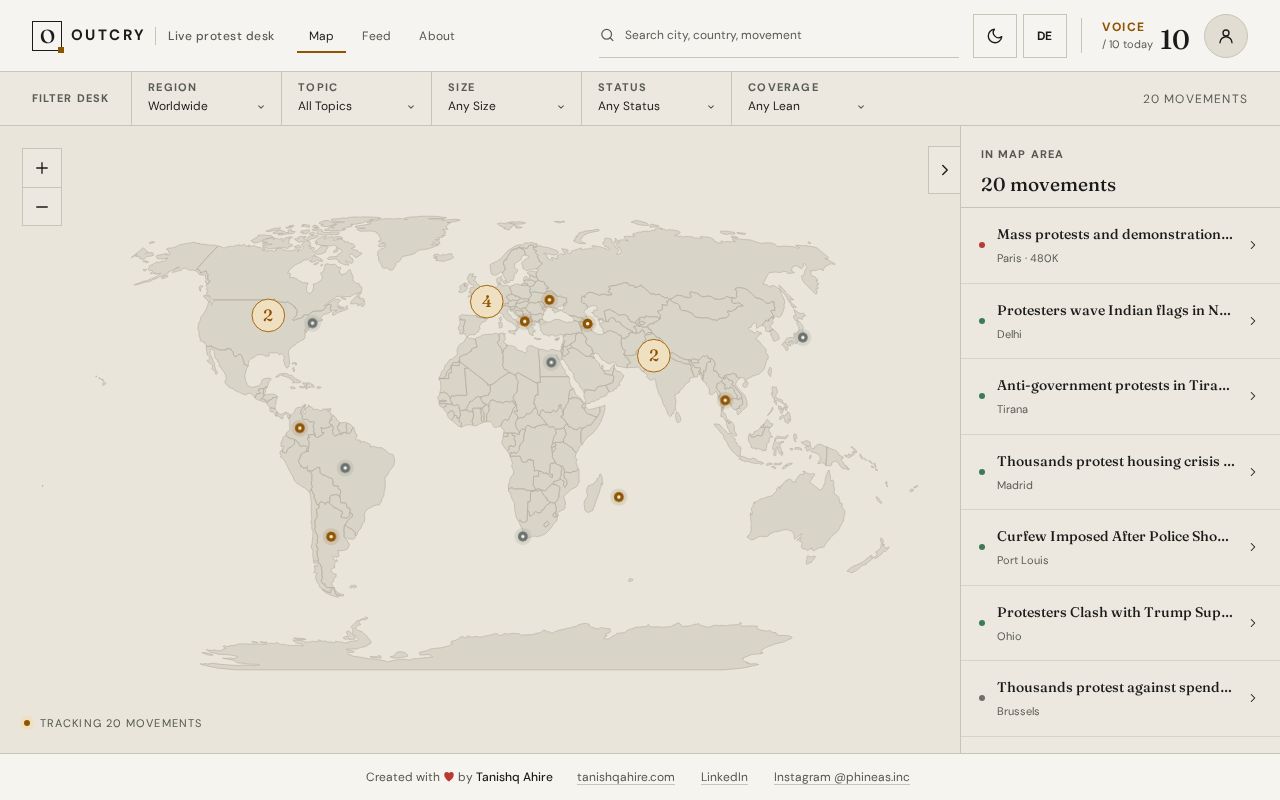
Task: Select the South Africa map marker
Action: (523, 537)
